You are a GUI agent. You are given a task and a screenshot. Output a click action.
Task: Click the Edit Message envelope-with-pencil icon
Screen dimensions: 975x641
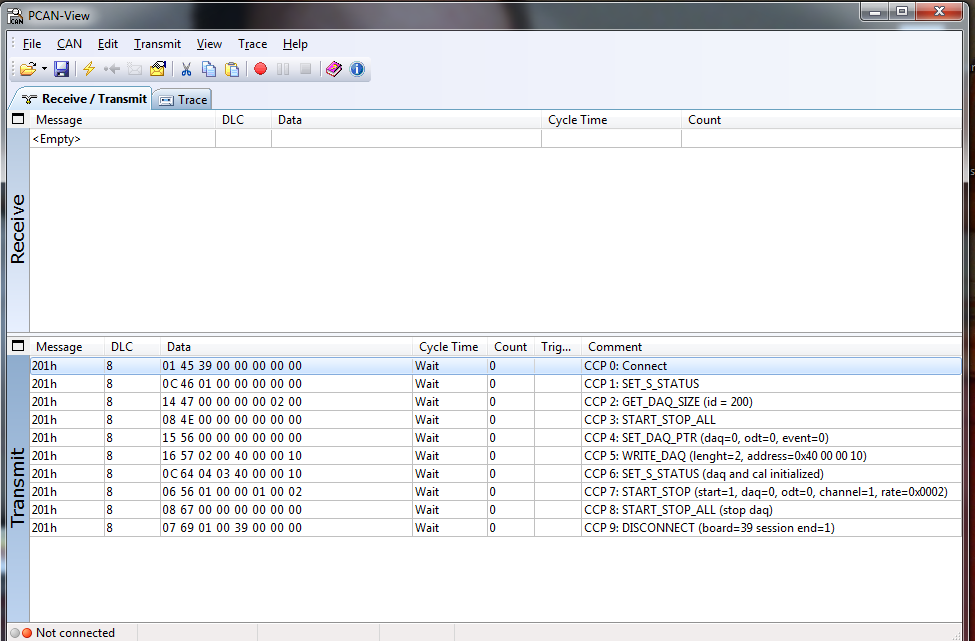[158, 69]
